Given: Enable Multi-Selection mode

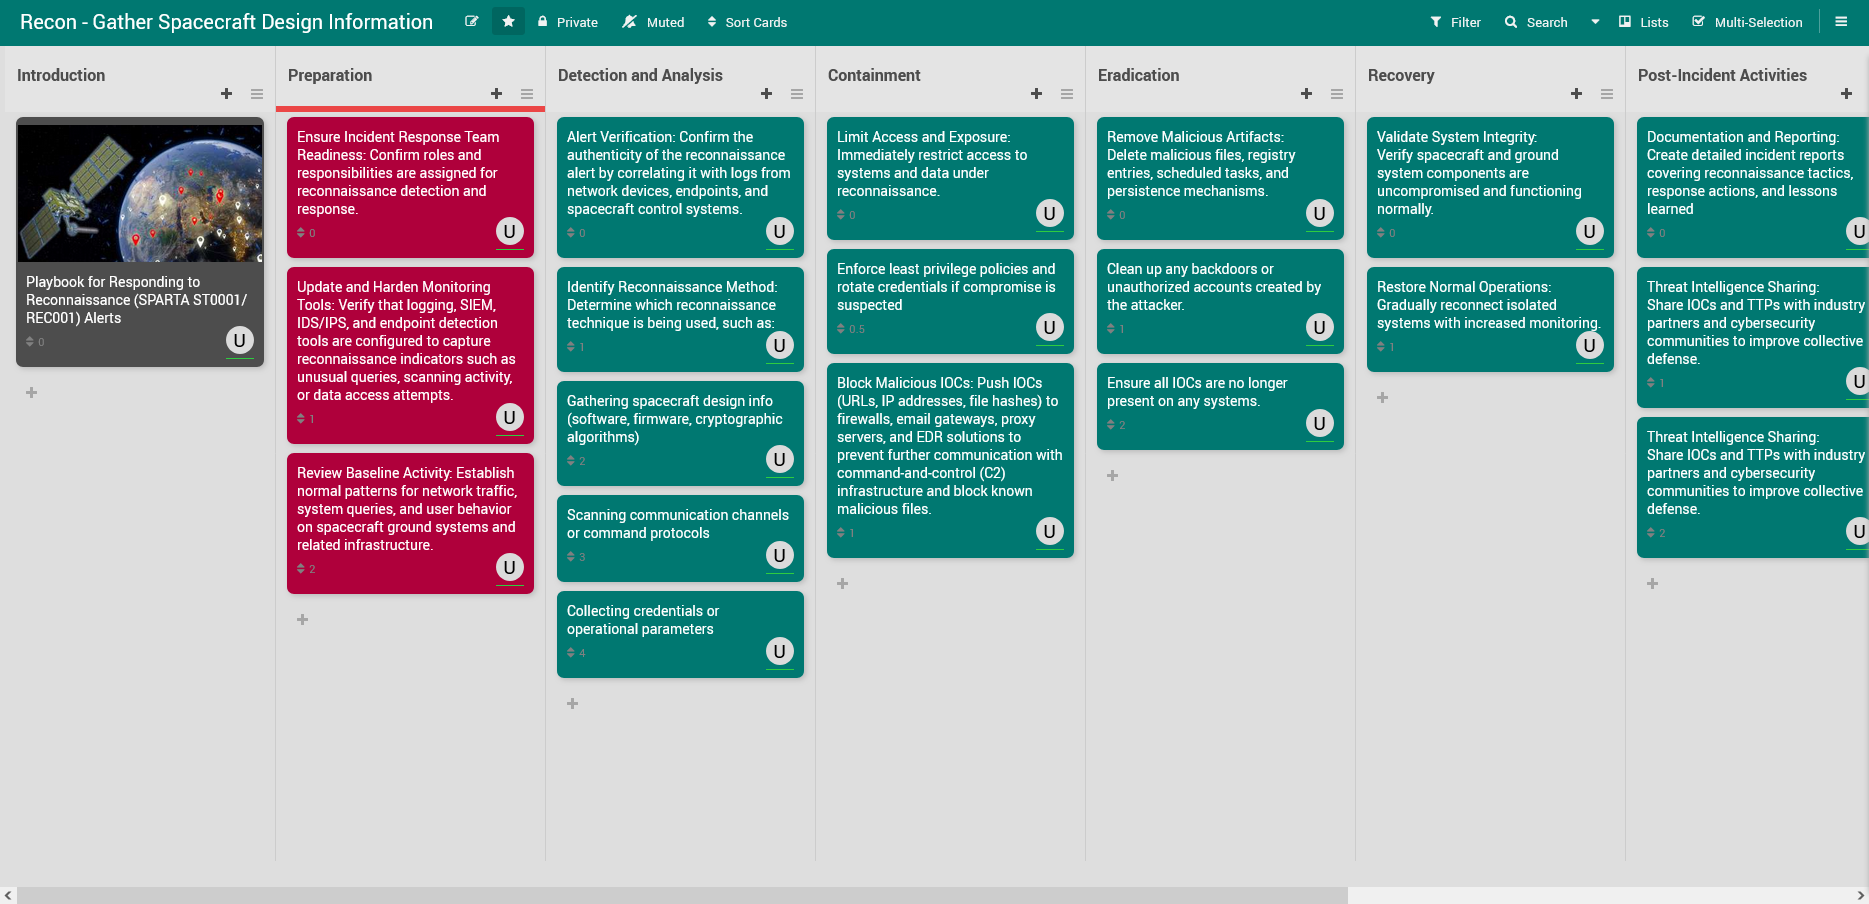Looking at the screenshot, I should (x=1747, y=22).
